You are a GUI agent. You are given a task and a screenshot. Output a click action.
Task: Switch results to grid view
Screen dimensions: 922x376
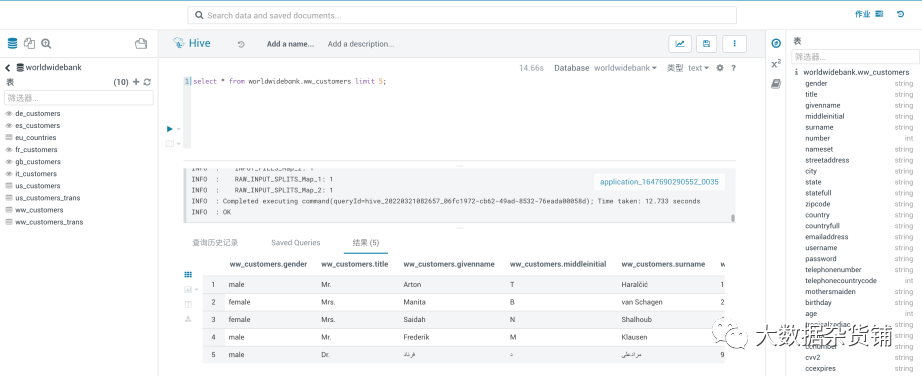(x=188, y=275)
